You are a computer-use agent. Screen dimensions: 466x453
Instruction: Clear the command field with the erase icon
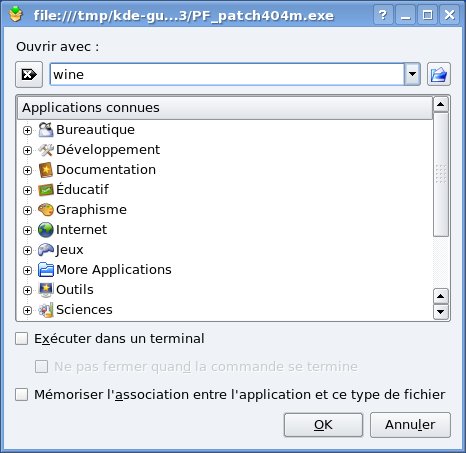pyautogui.click(x=29, y=74)
